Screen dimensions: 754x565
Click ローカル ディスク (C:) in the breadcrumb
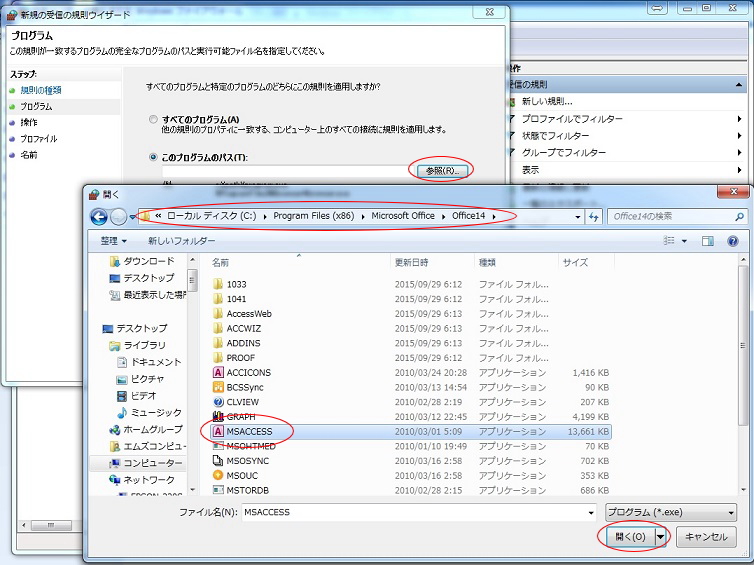212,216
